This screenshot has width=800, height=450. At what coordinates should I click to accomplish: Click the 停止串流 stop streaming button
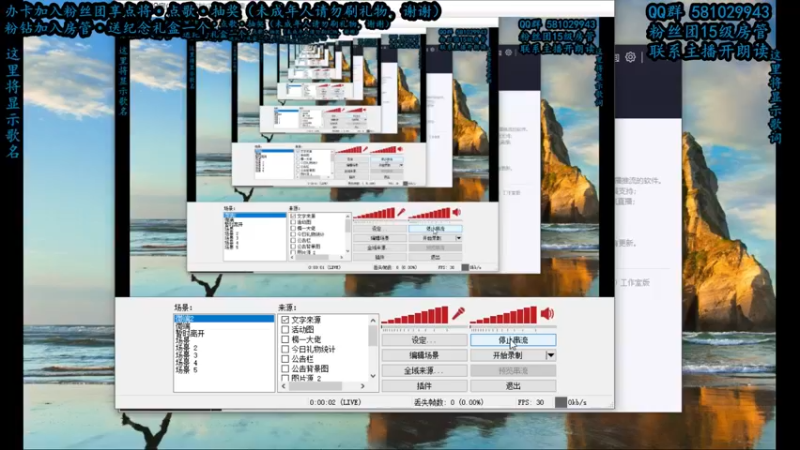513,340
